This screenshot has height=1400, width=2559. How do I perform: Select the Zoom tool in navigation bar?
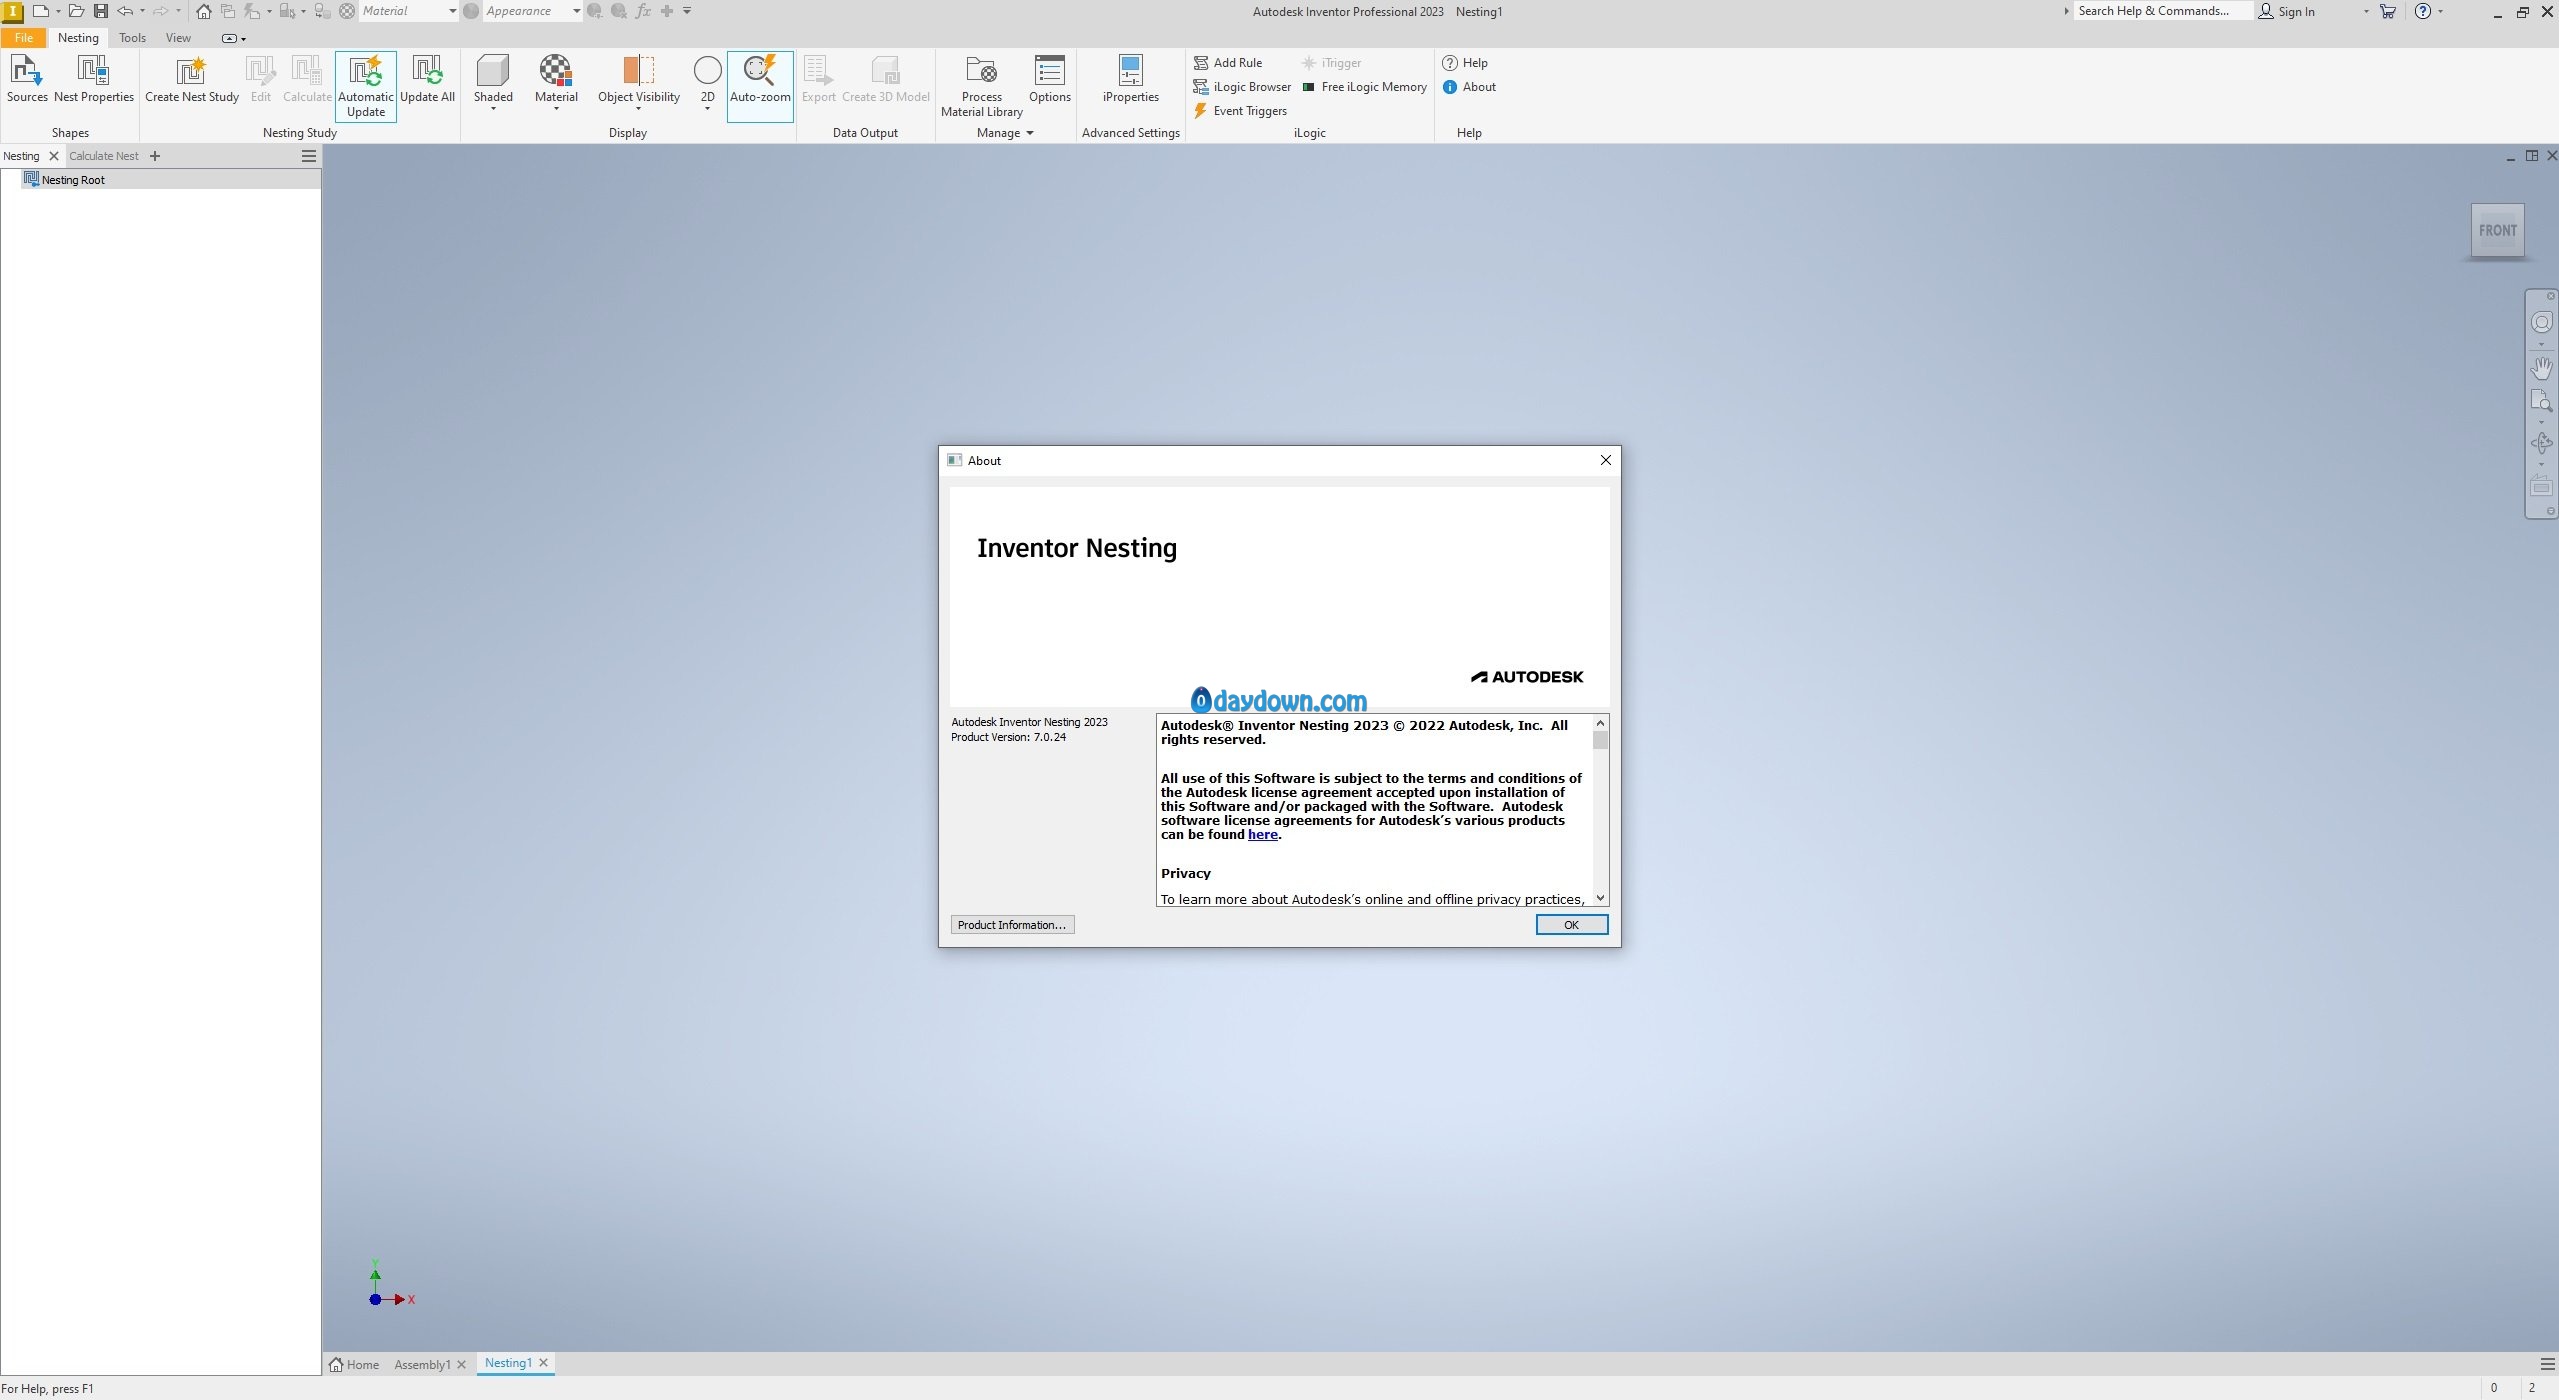coord(2541,402)
